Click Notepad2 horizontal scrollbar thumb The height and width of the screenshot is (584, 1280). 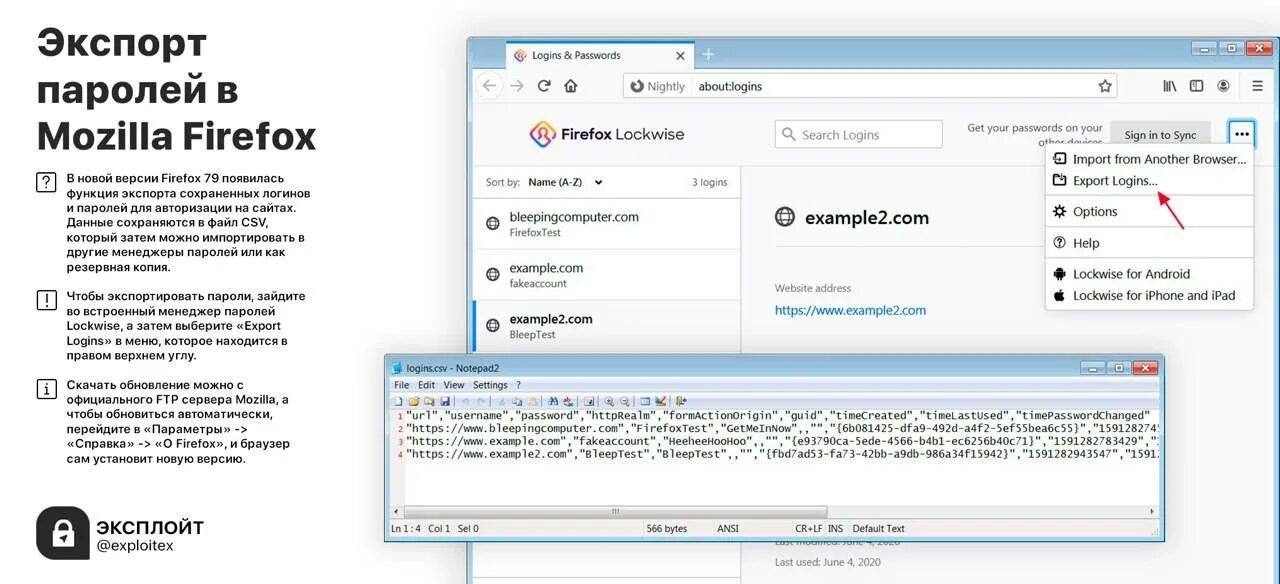[x=616, y=511]
